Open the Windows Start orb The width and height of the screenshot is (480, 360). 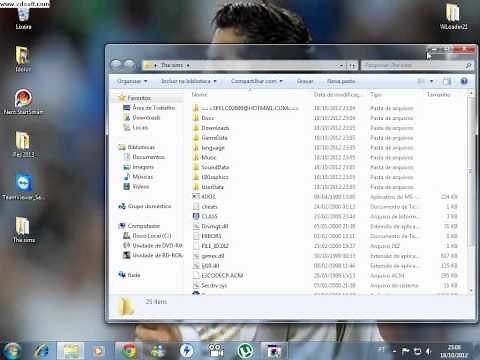[12, 351]
